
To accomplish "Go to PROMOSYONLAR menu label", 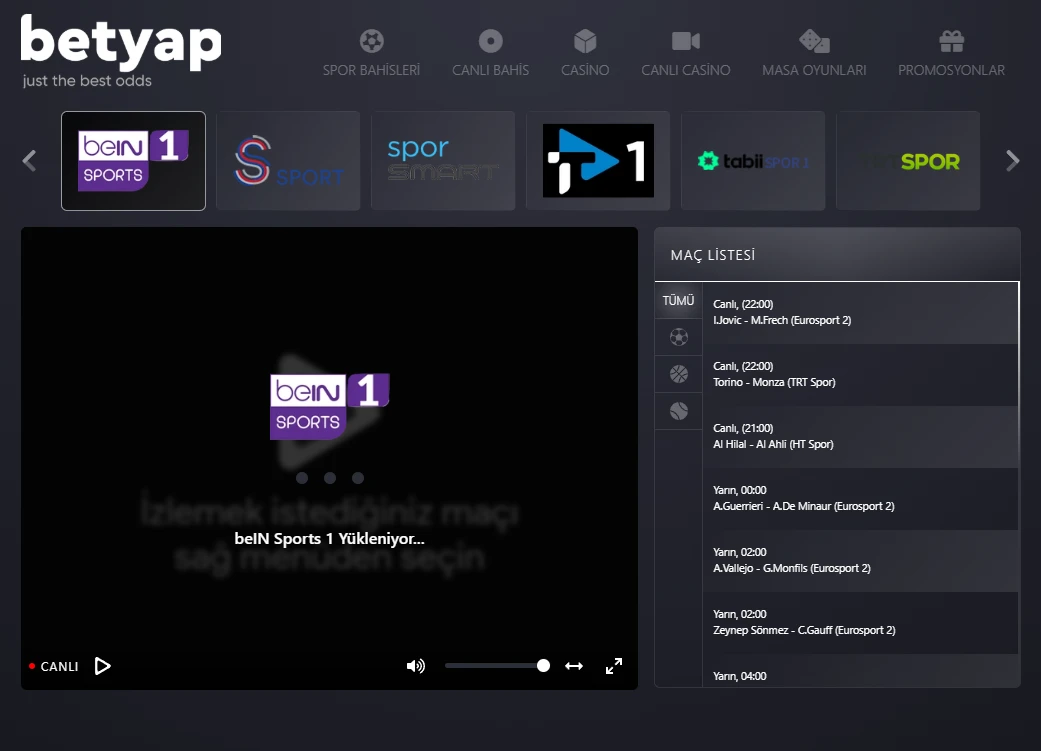I will [951, 70].
